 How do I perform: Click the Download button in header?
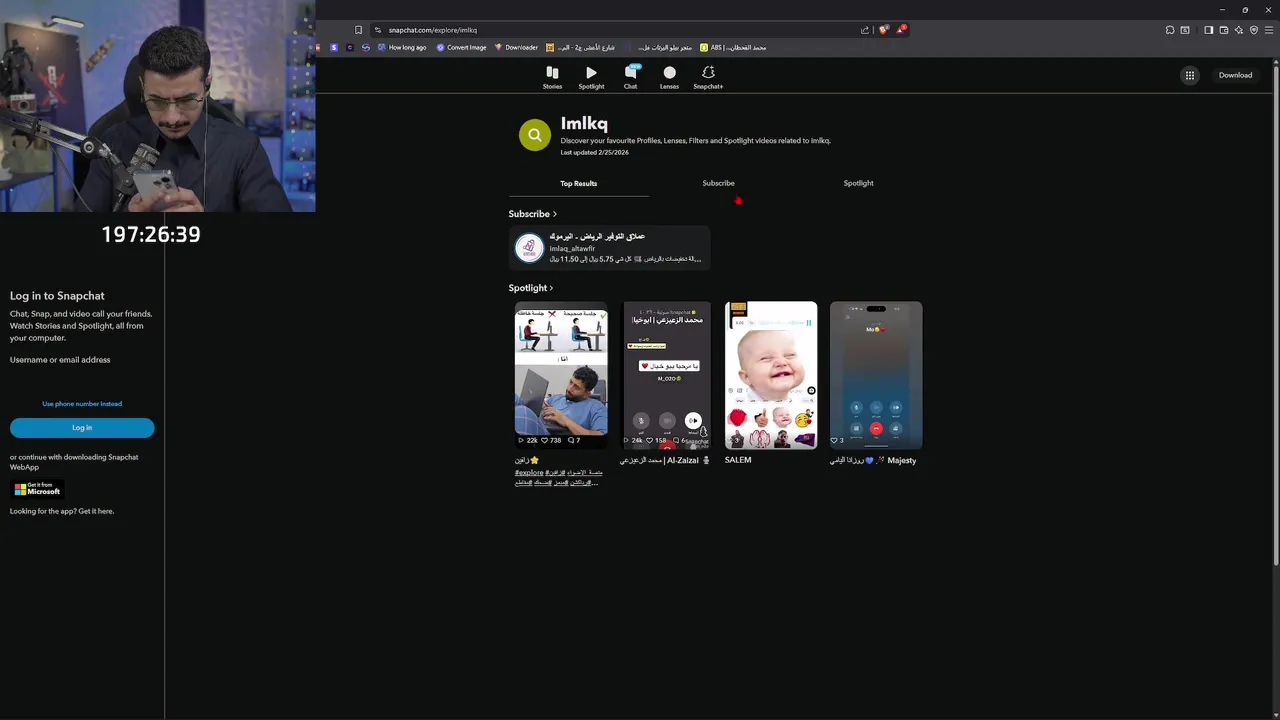[1235, 75]
